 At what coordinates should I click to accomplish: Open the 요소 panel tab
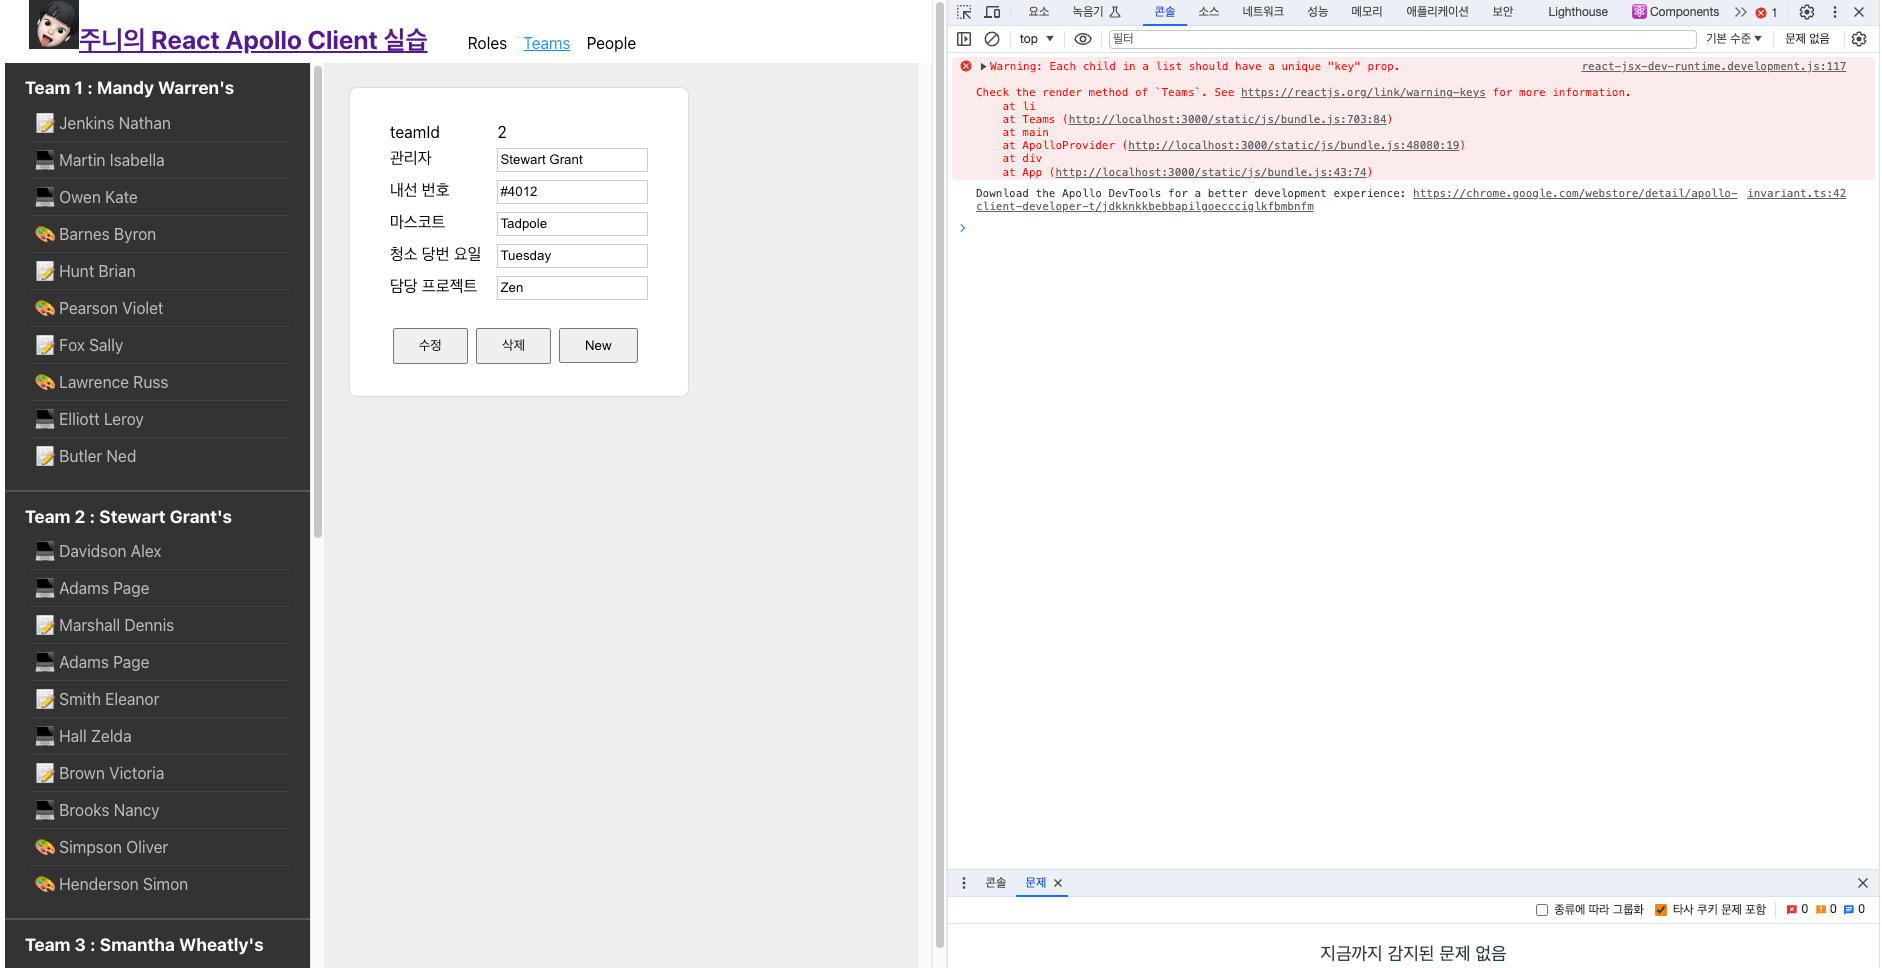point(1039,12)
